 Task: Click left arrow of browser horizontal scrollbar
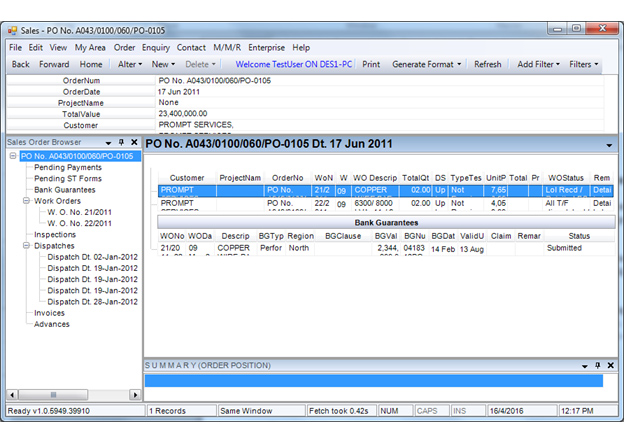[11, 394]
